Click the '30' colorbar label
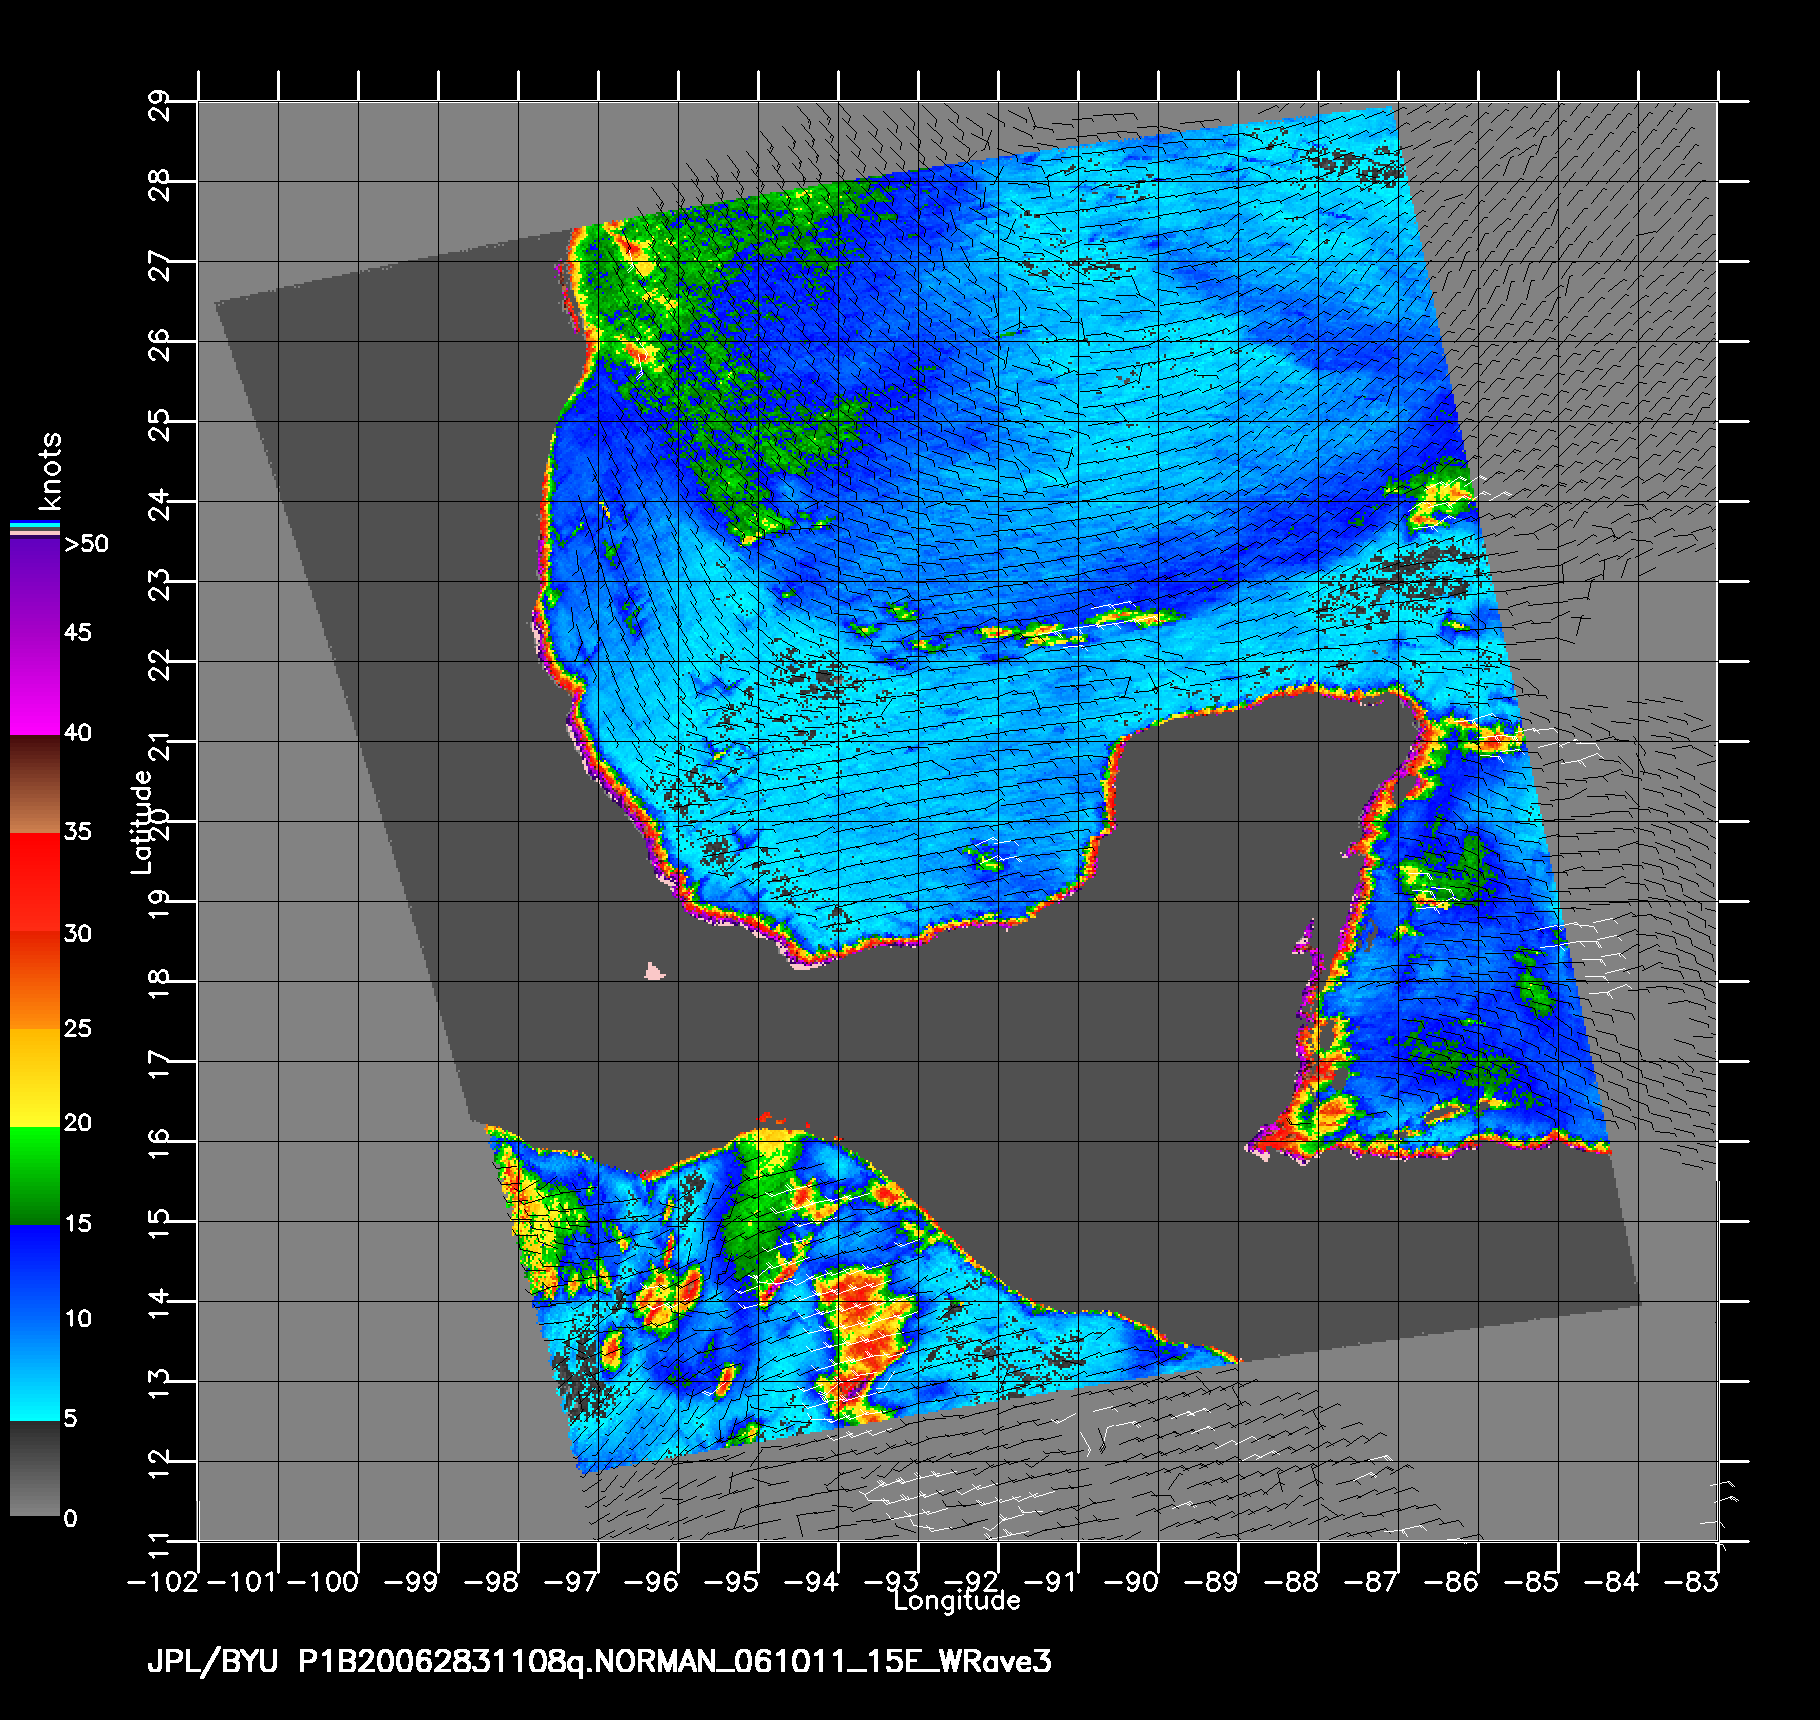 coord(78,933)
